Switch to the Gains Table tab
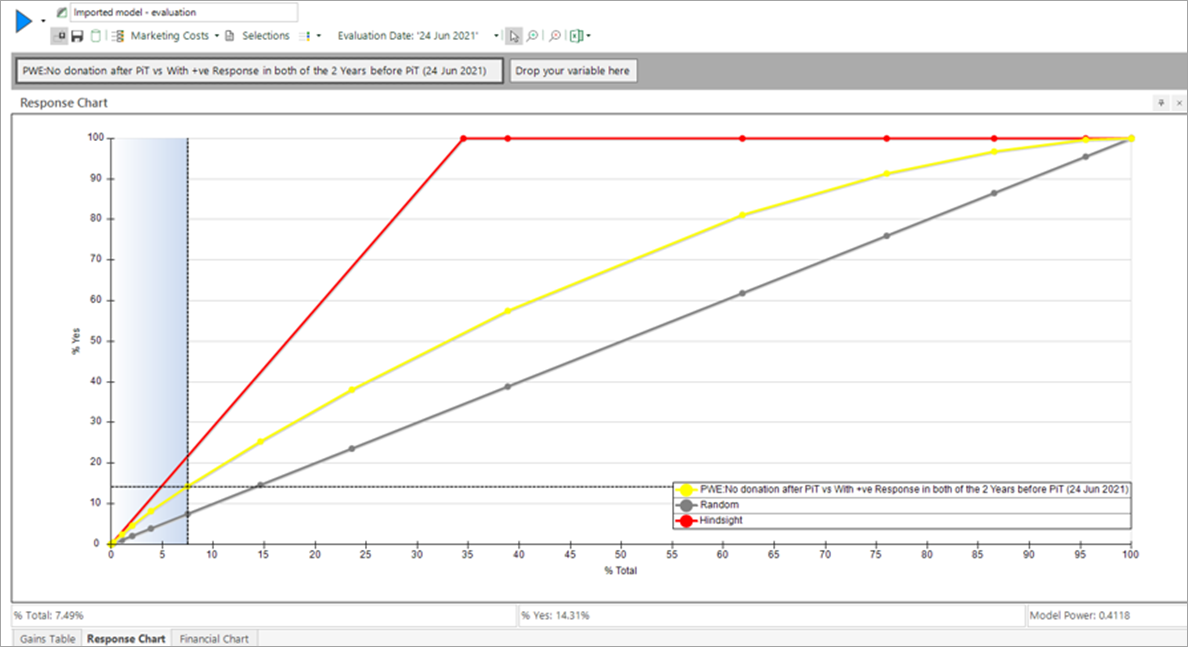This screenshot has width=1188, height=647. point(47,638)
